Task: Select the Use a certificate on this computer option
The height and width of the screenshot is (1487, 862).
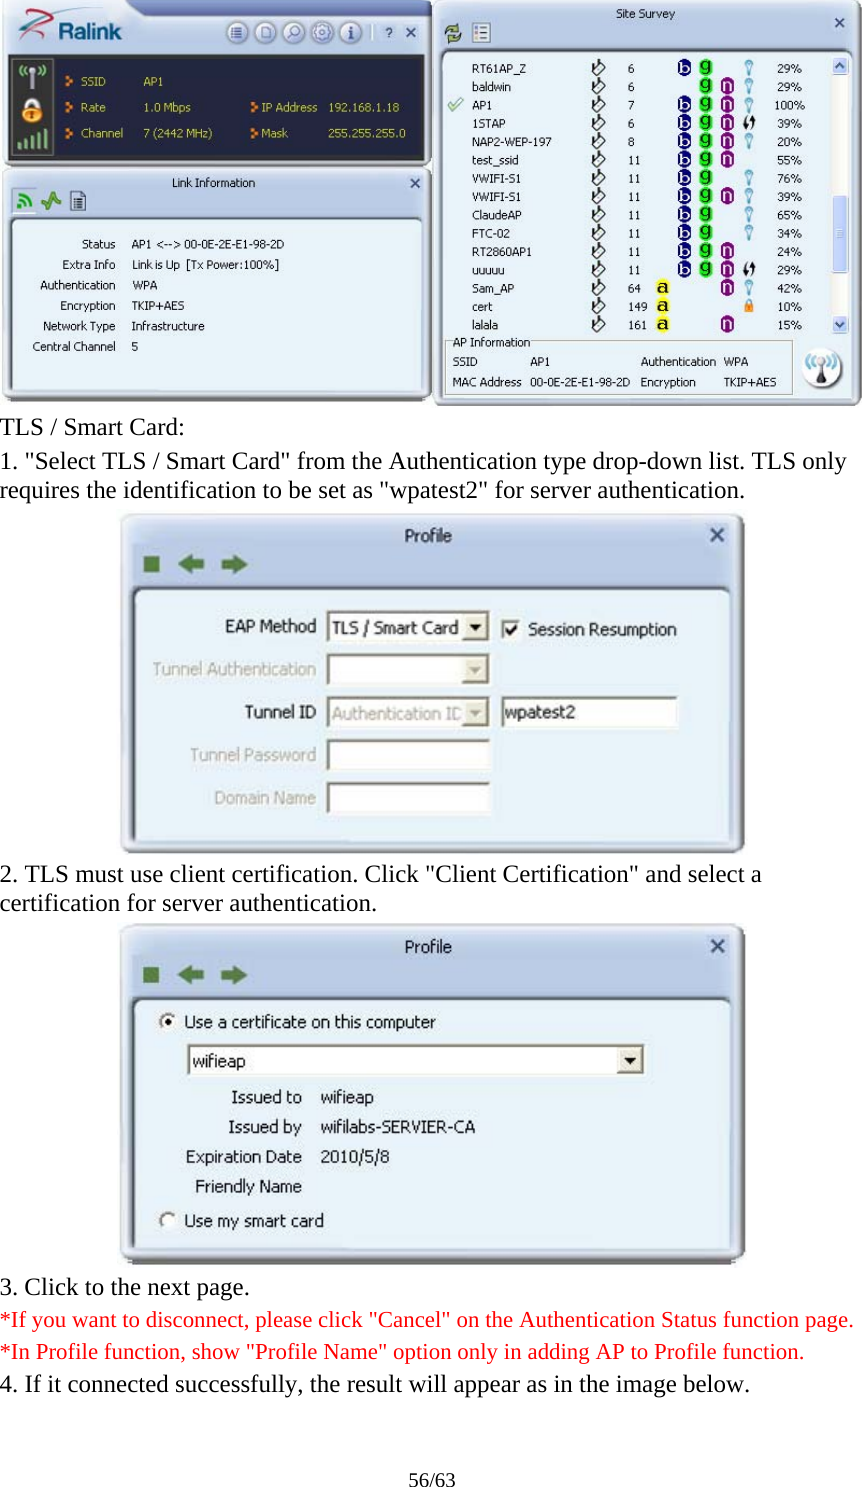Action: (x=168, y=1021)
